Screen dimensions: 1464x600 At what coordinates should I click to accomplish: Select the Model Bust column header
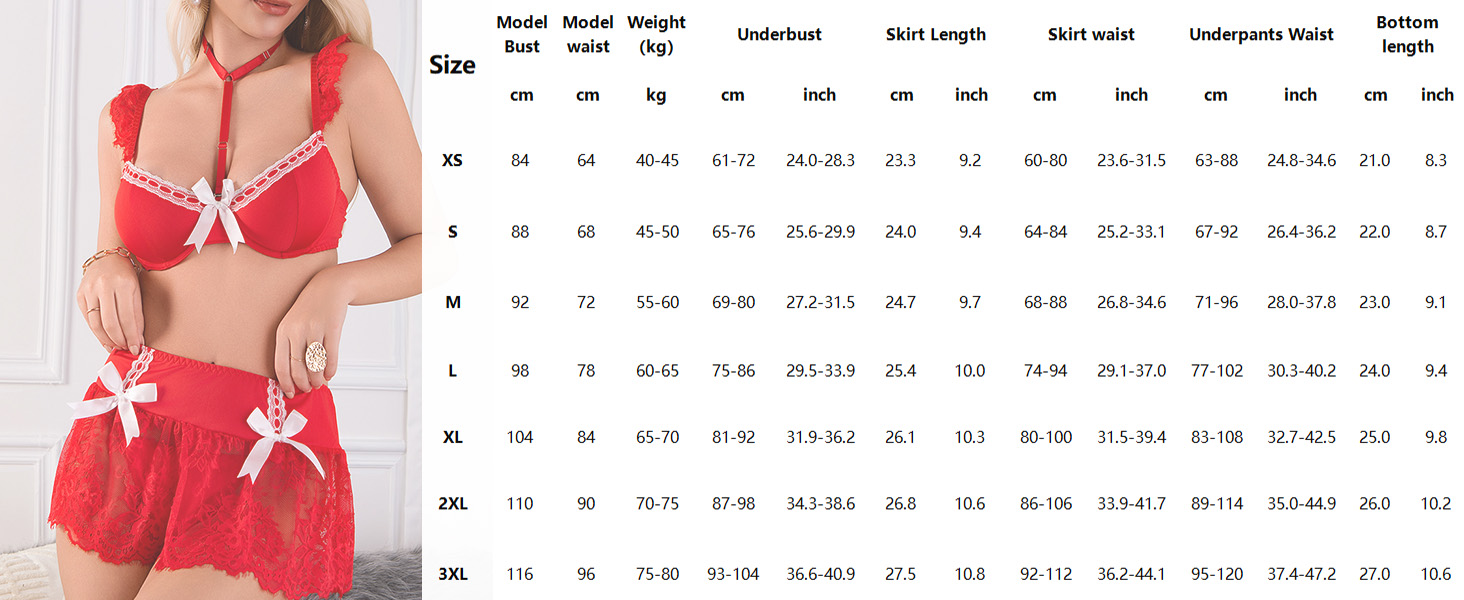tap(521, 35)
